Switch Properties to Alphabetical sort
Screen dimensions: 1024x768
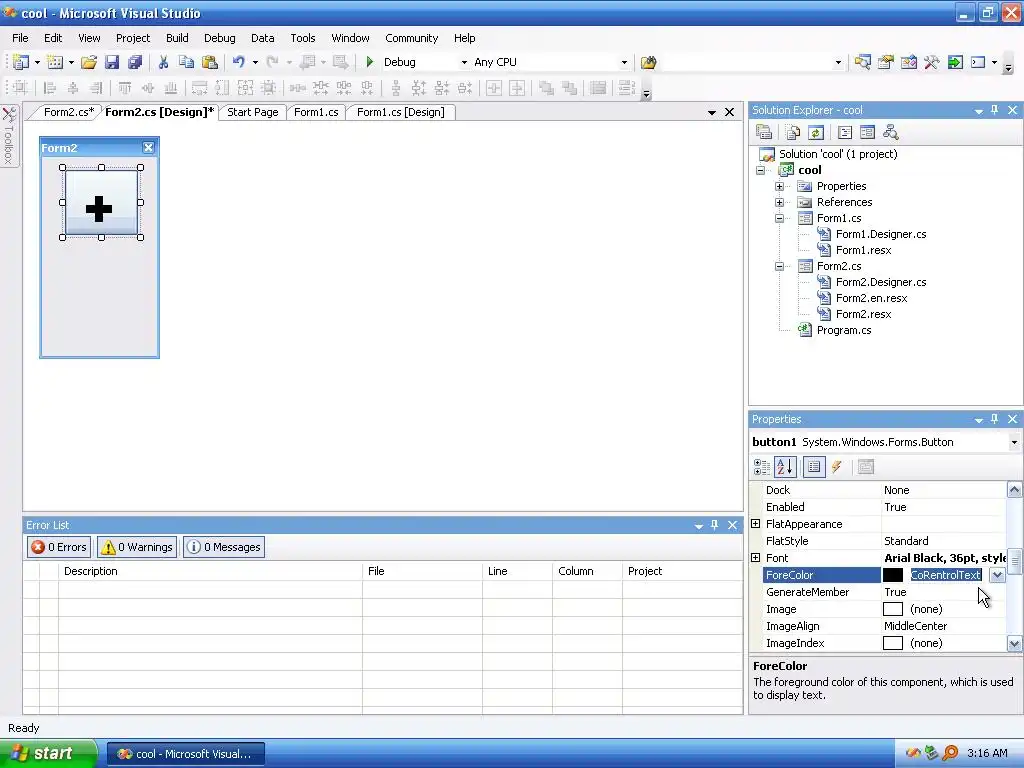785,467
